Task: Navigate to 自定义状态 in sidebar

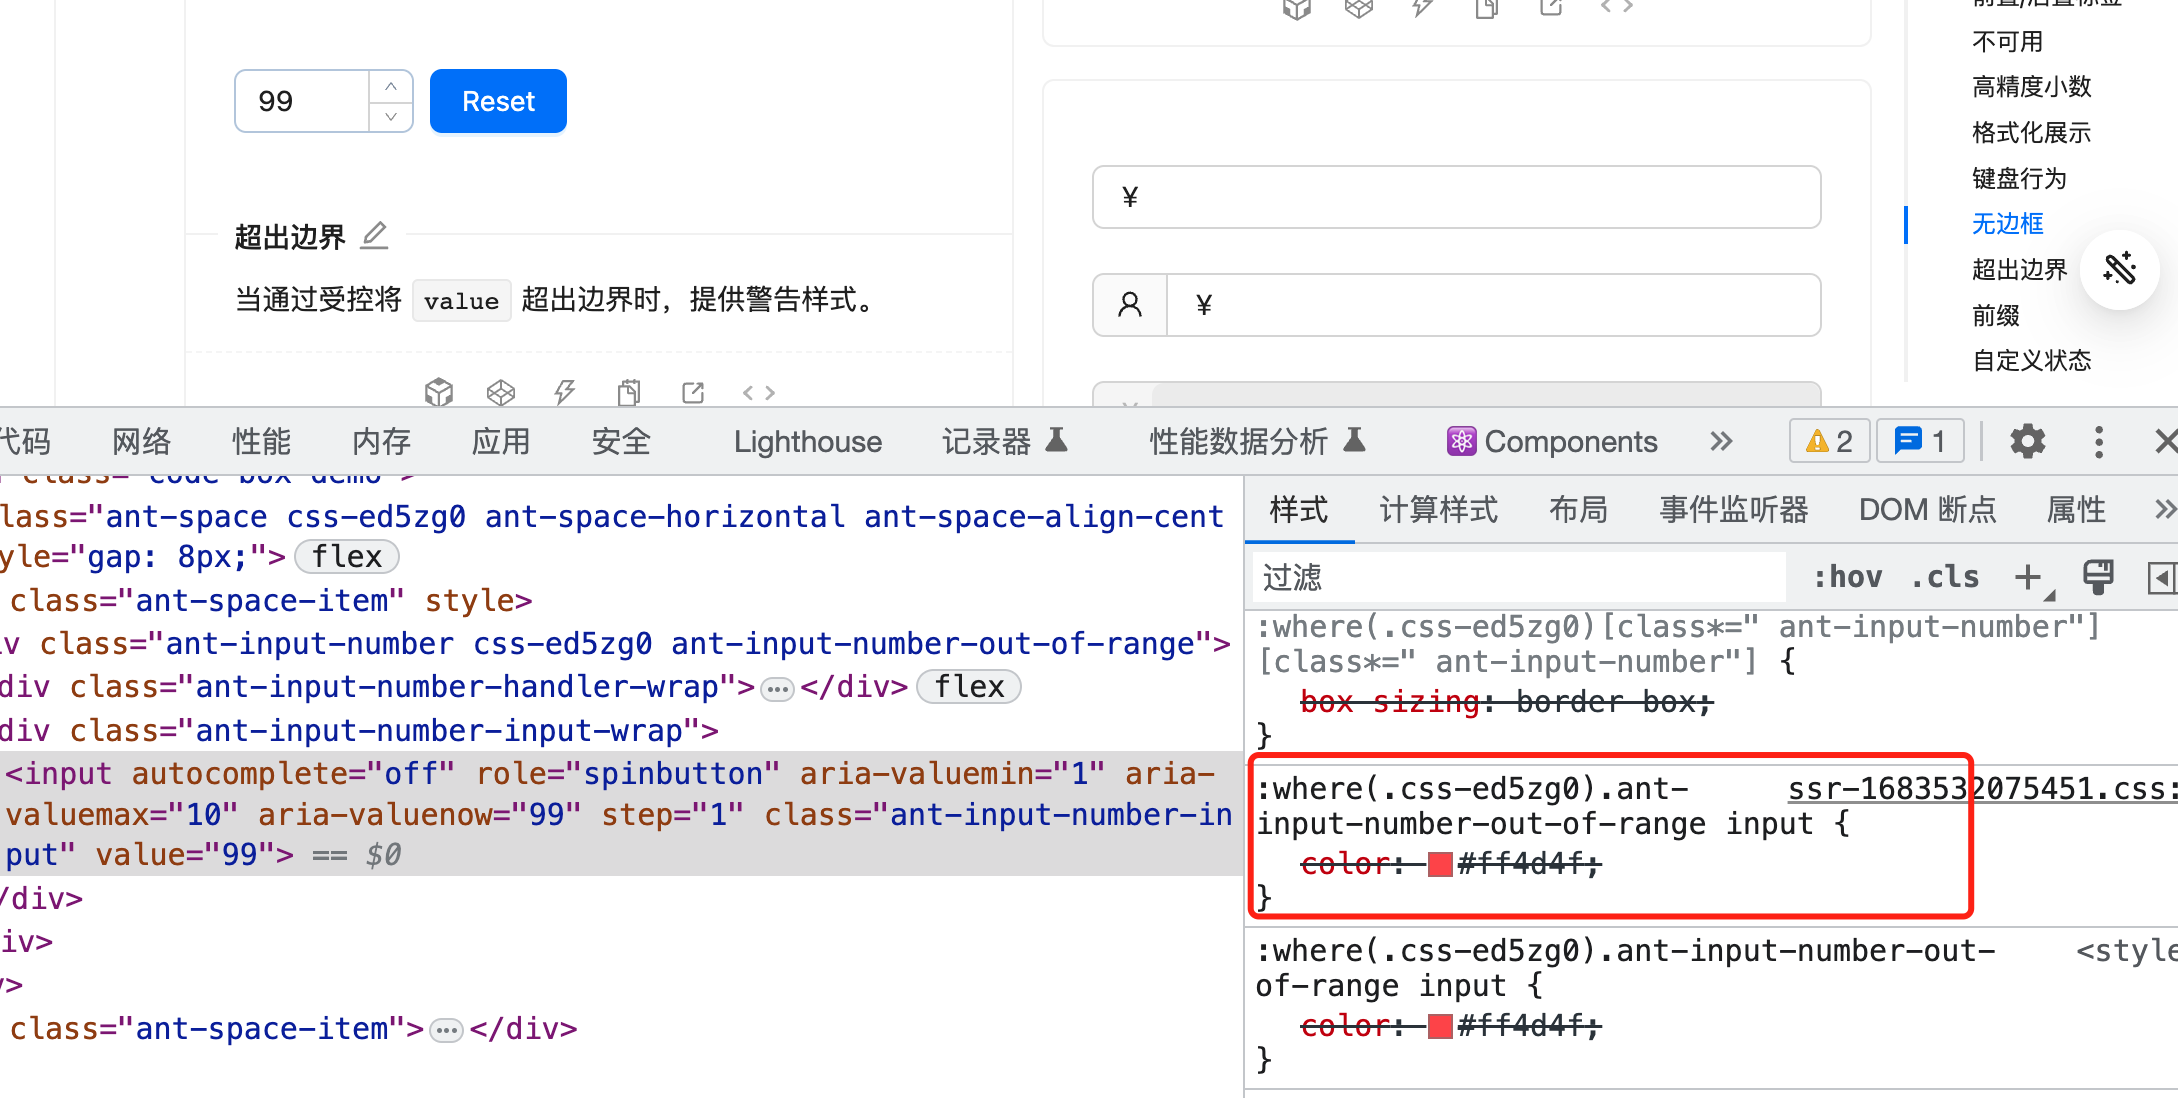Action: coord(2032,360)
